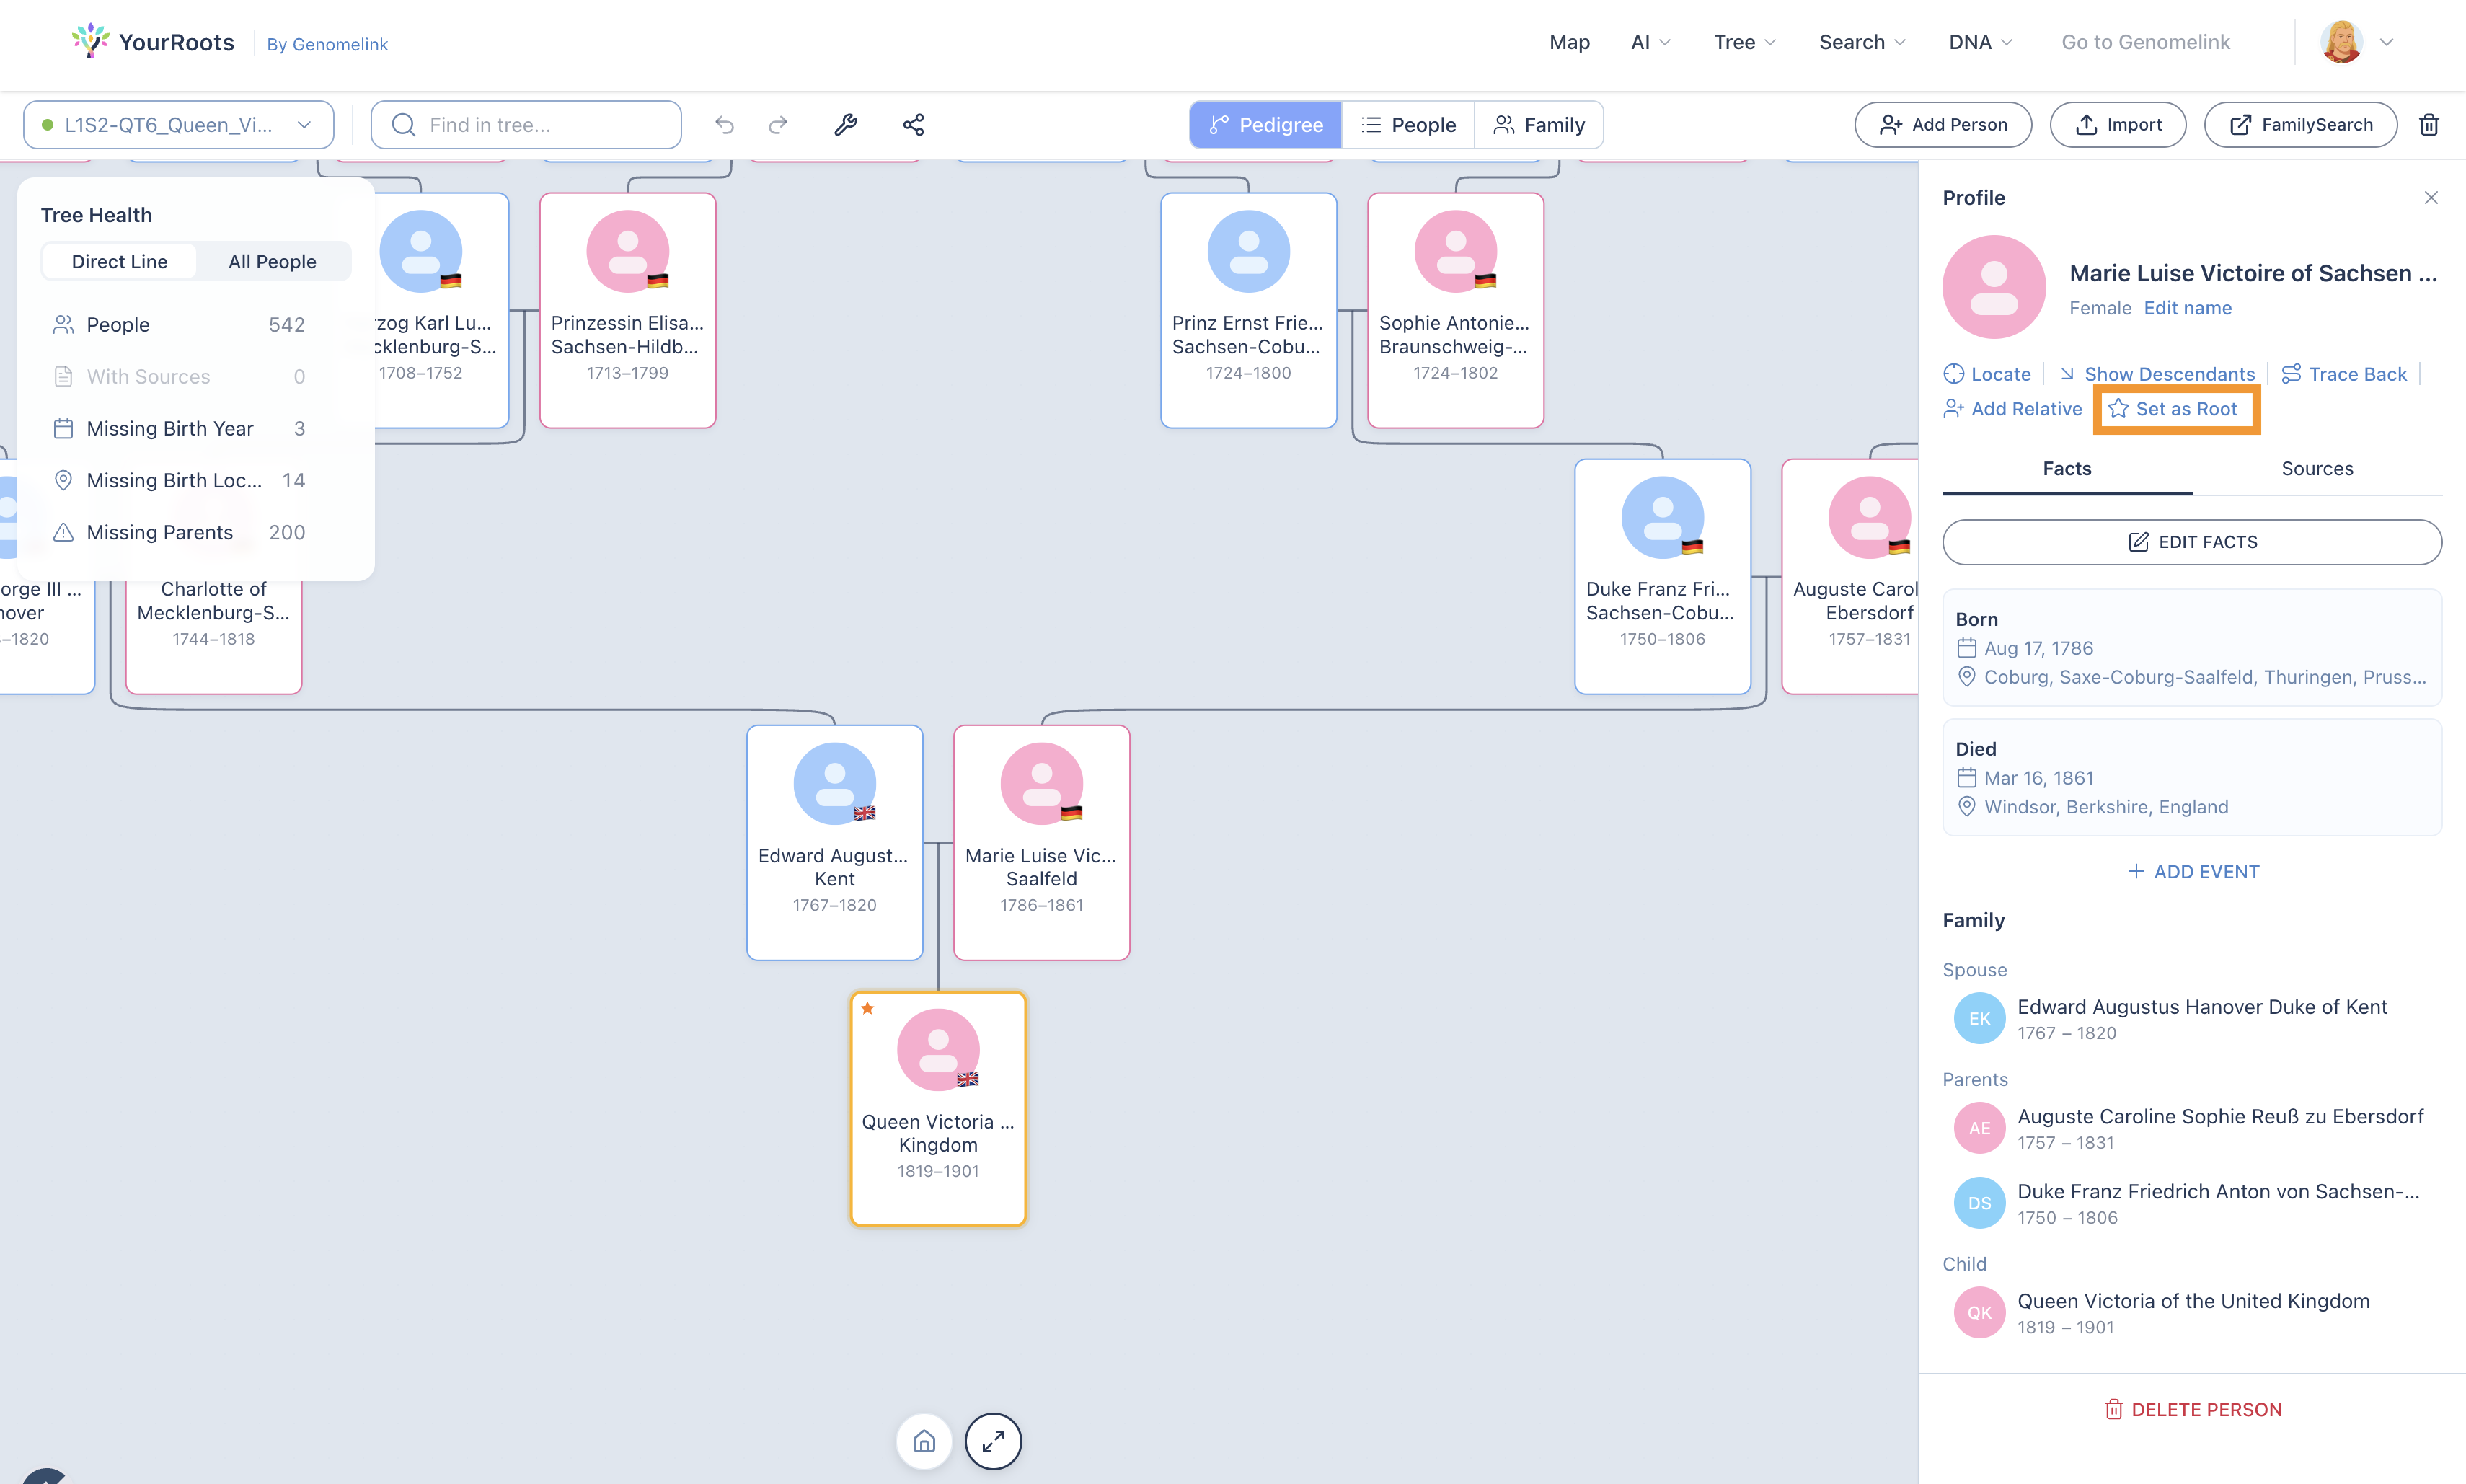Open the user avatar account menu
This screenshot has width=2466, height=1484.
point(2357,42)
